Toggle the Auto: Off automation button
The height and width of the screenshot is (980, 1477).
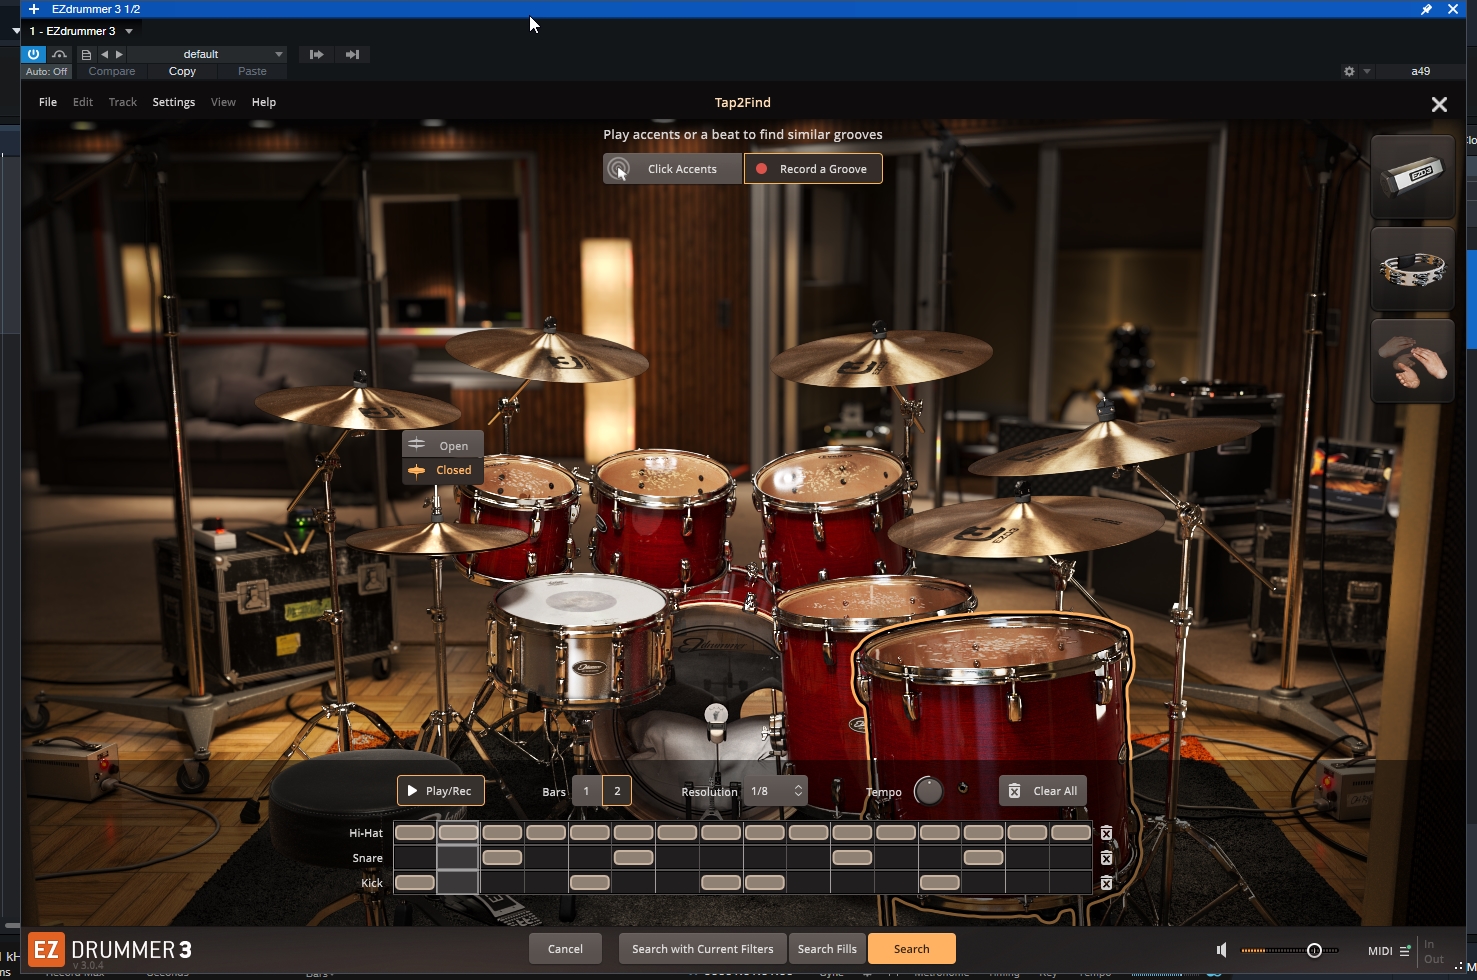click(47, 72)
